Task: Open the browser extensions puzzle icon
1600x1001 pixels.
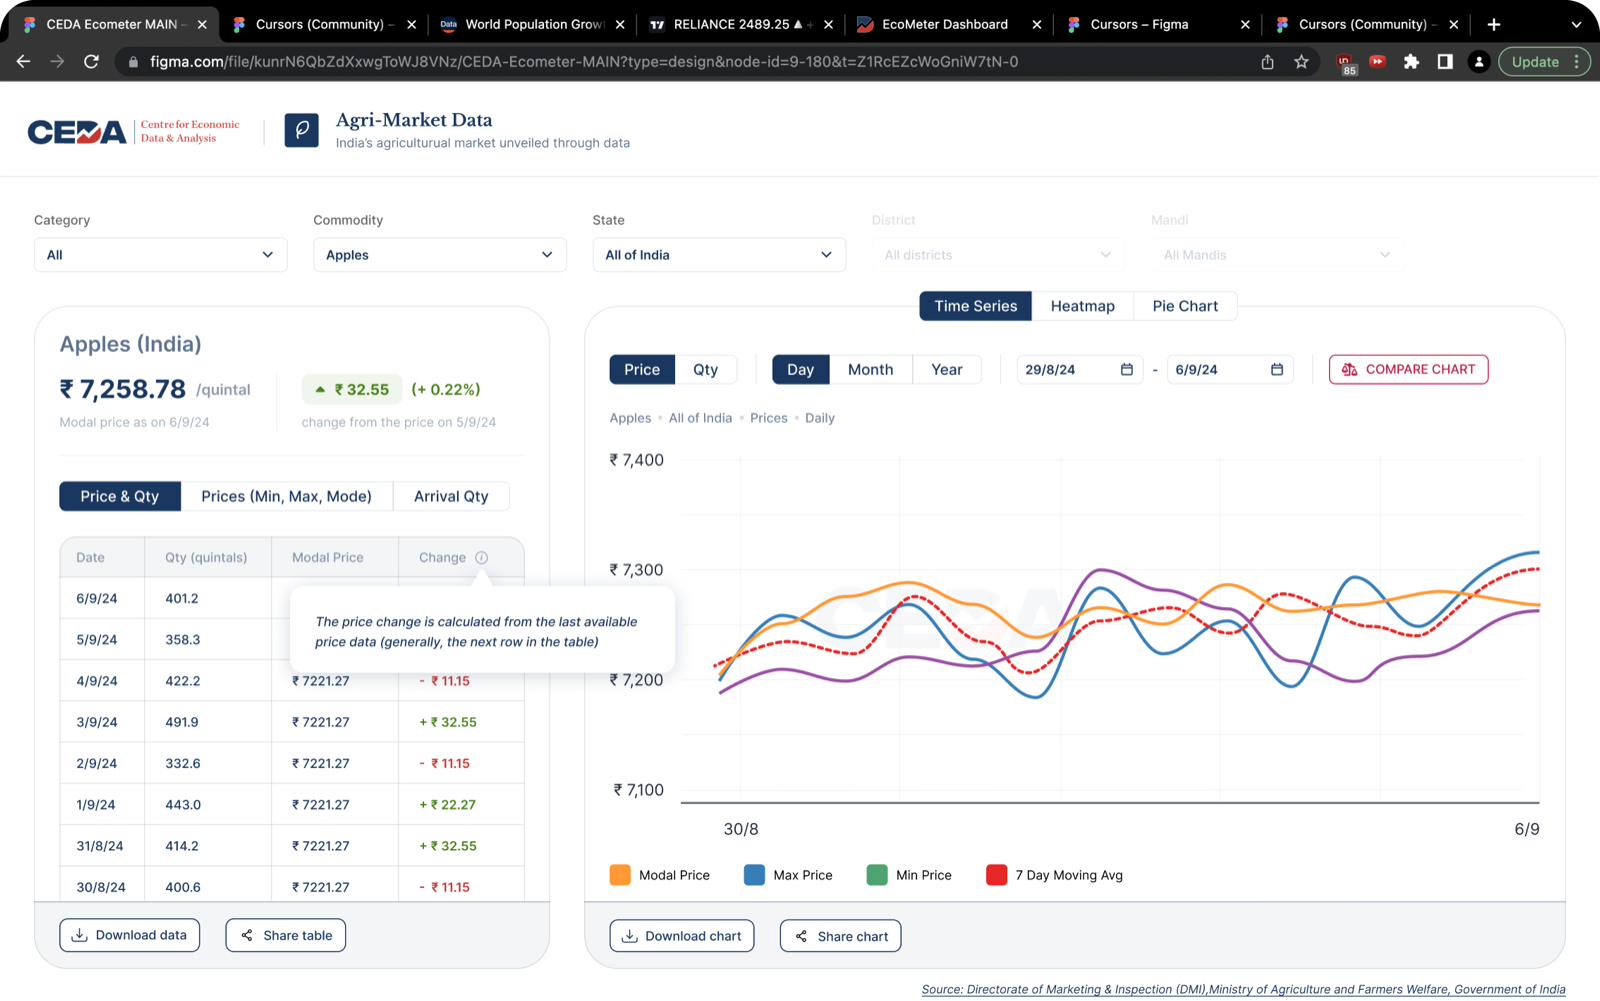Action: (x=1411, y=62)
